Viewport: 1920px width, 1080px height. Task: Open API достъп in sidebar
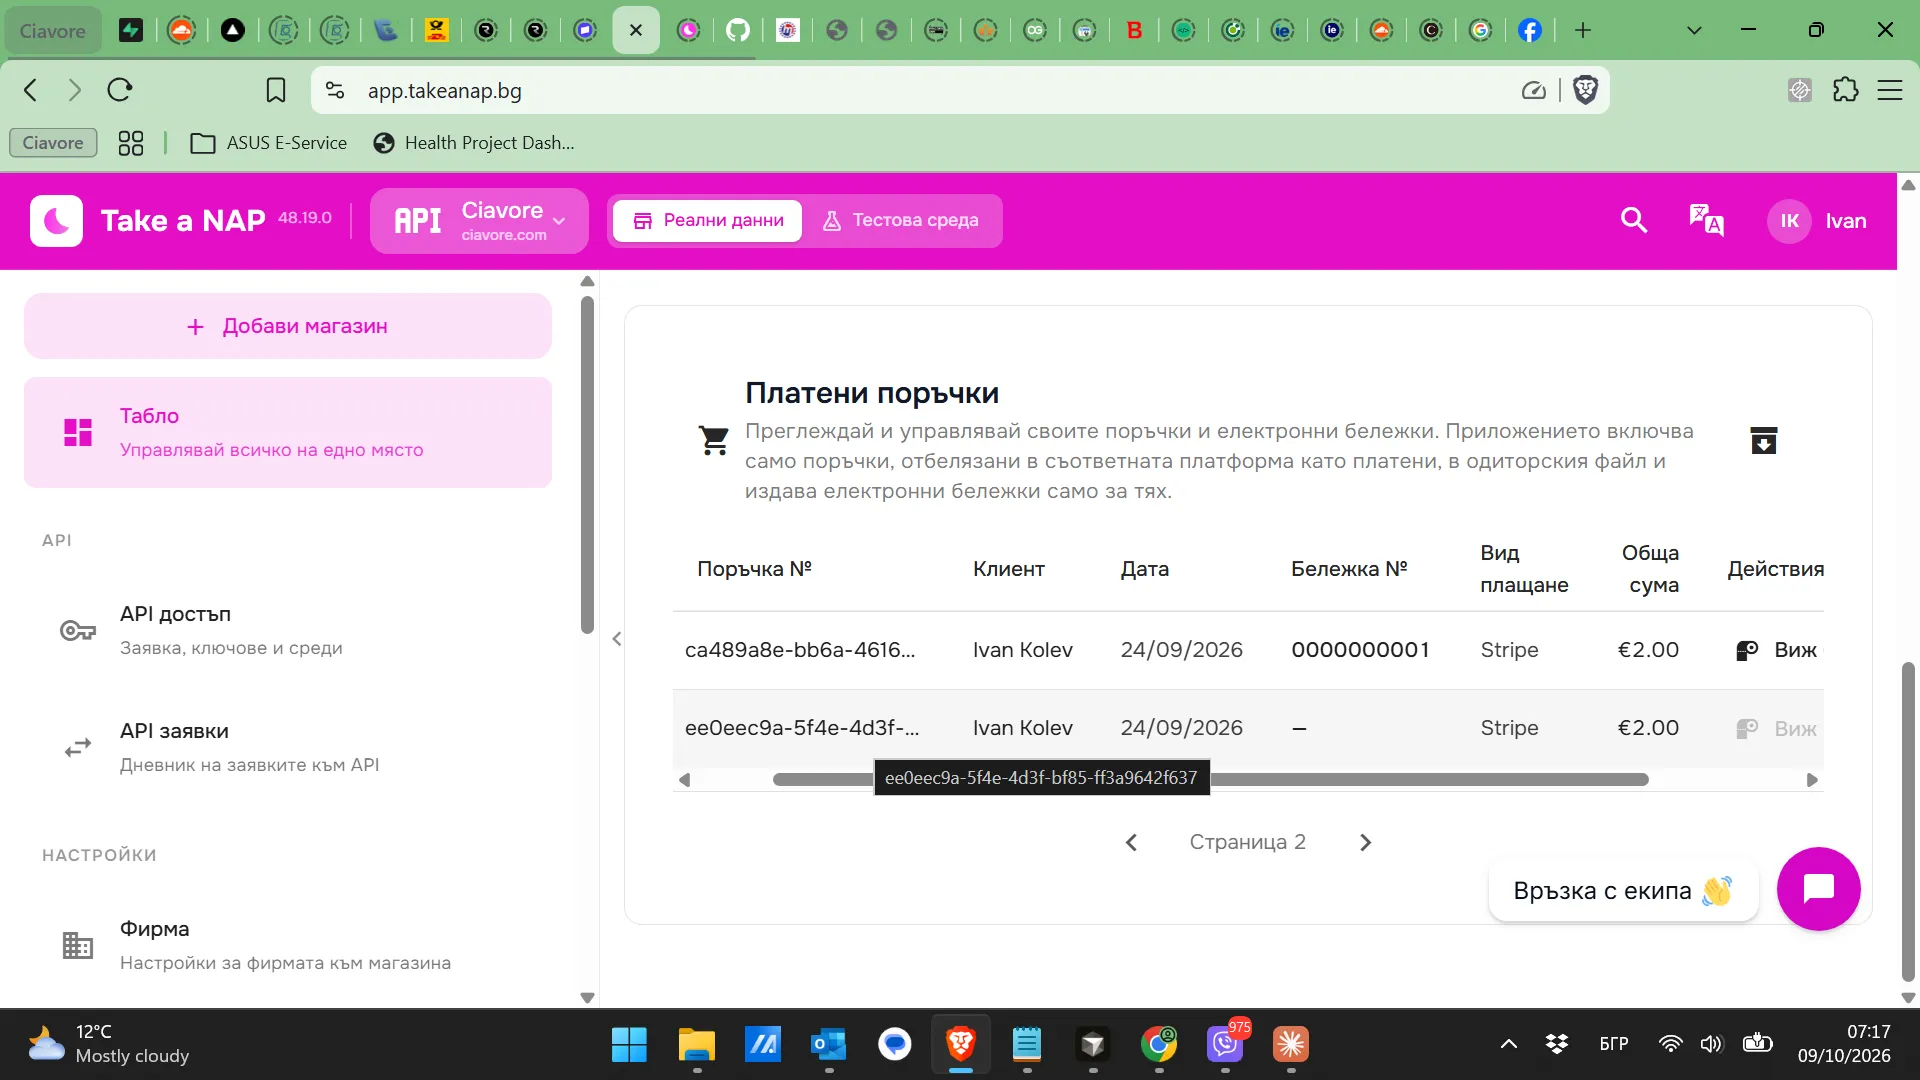pos(288,630)
